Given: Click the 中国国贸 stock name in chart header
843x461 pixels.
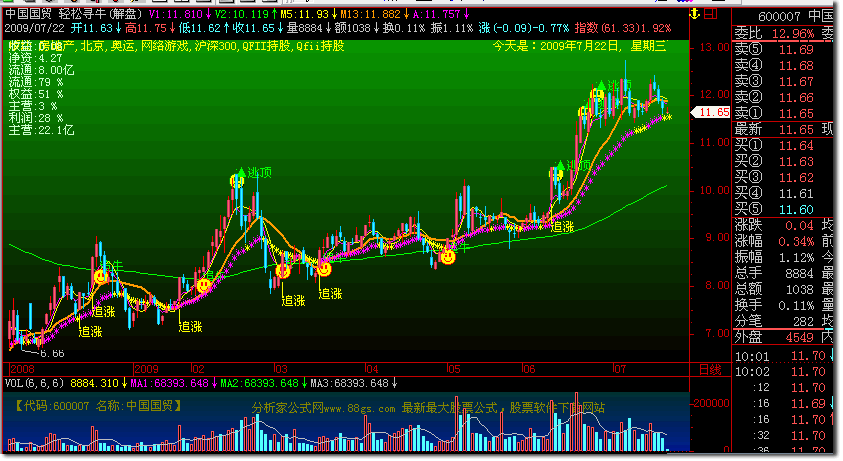Looking at the screenshot, I should (x=28, y=14).
